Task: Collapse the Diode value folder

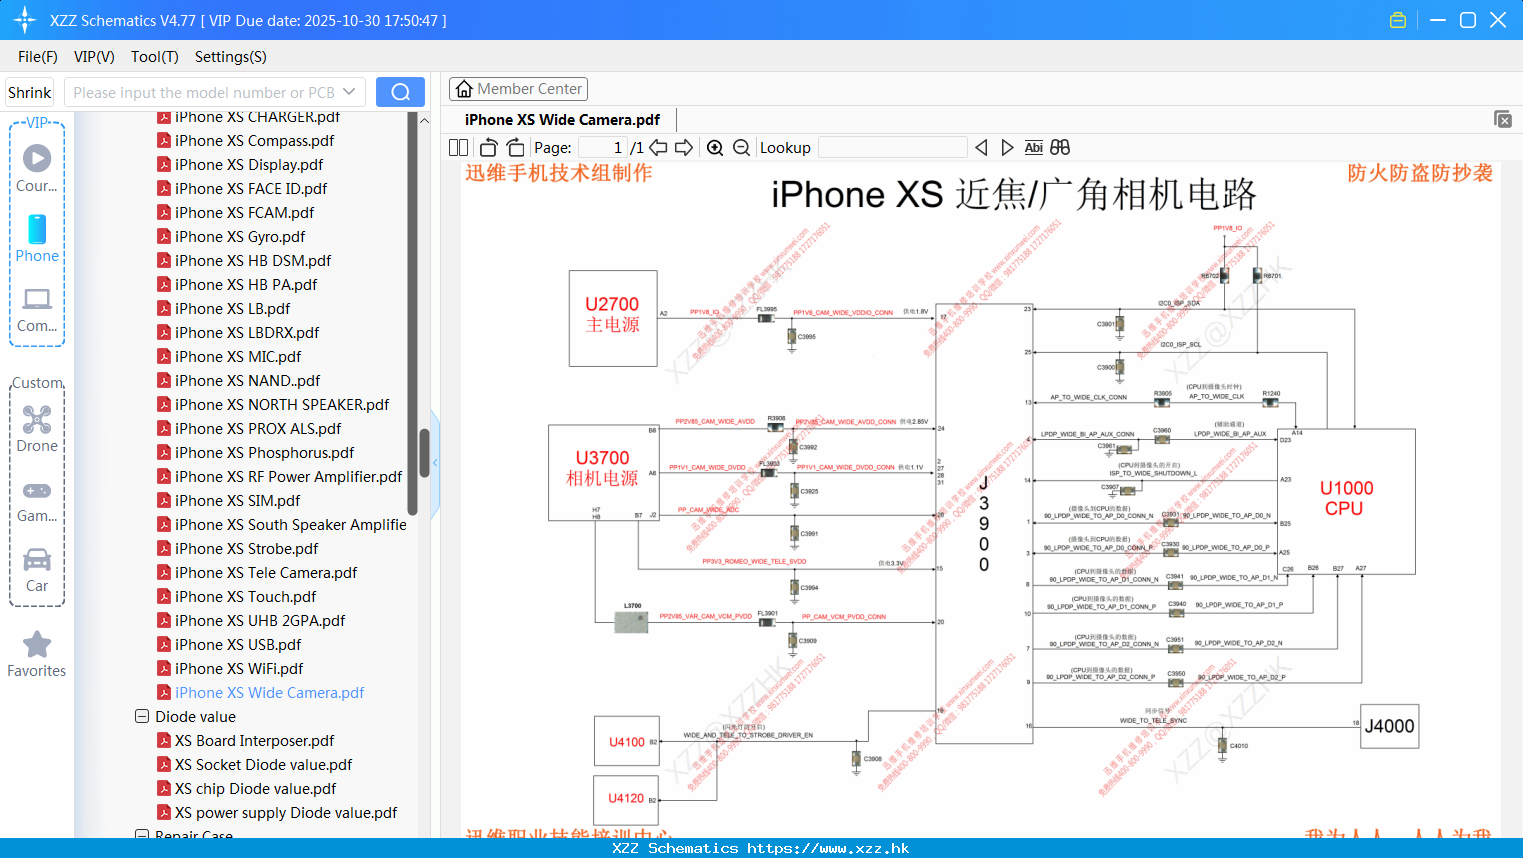Action: (142, 716)
